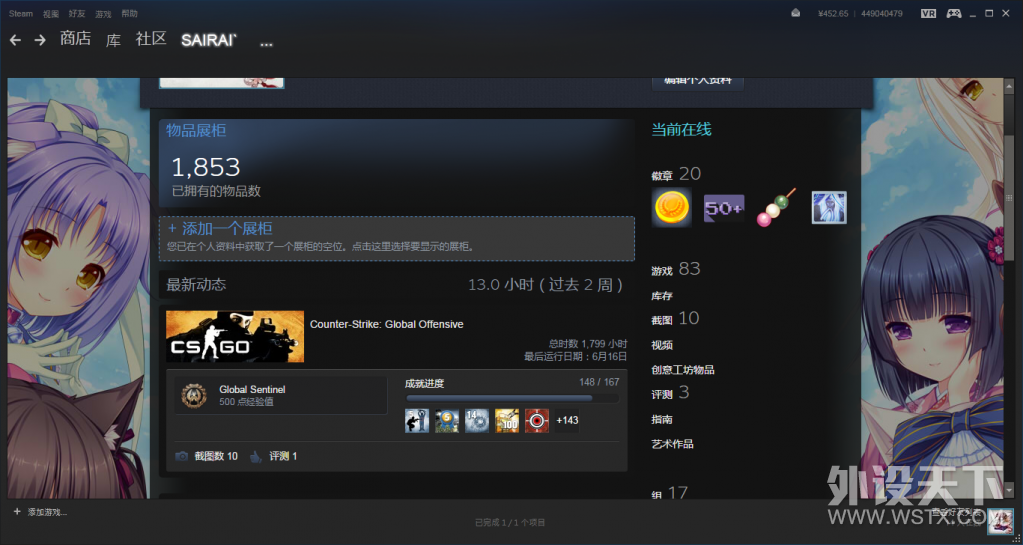
Task: View the first CS:GO achievement icon
Action: coord(417,421)
